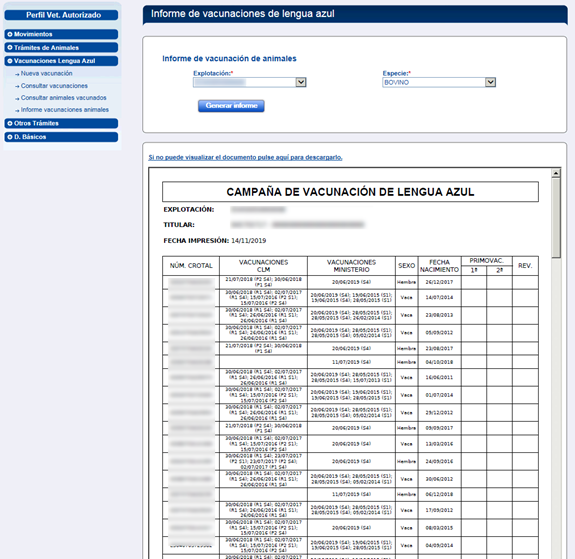Click the birth date 04/10/2018 cell
The image size is (575, 559).
(439, 362)
